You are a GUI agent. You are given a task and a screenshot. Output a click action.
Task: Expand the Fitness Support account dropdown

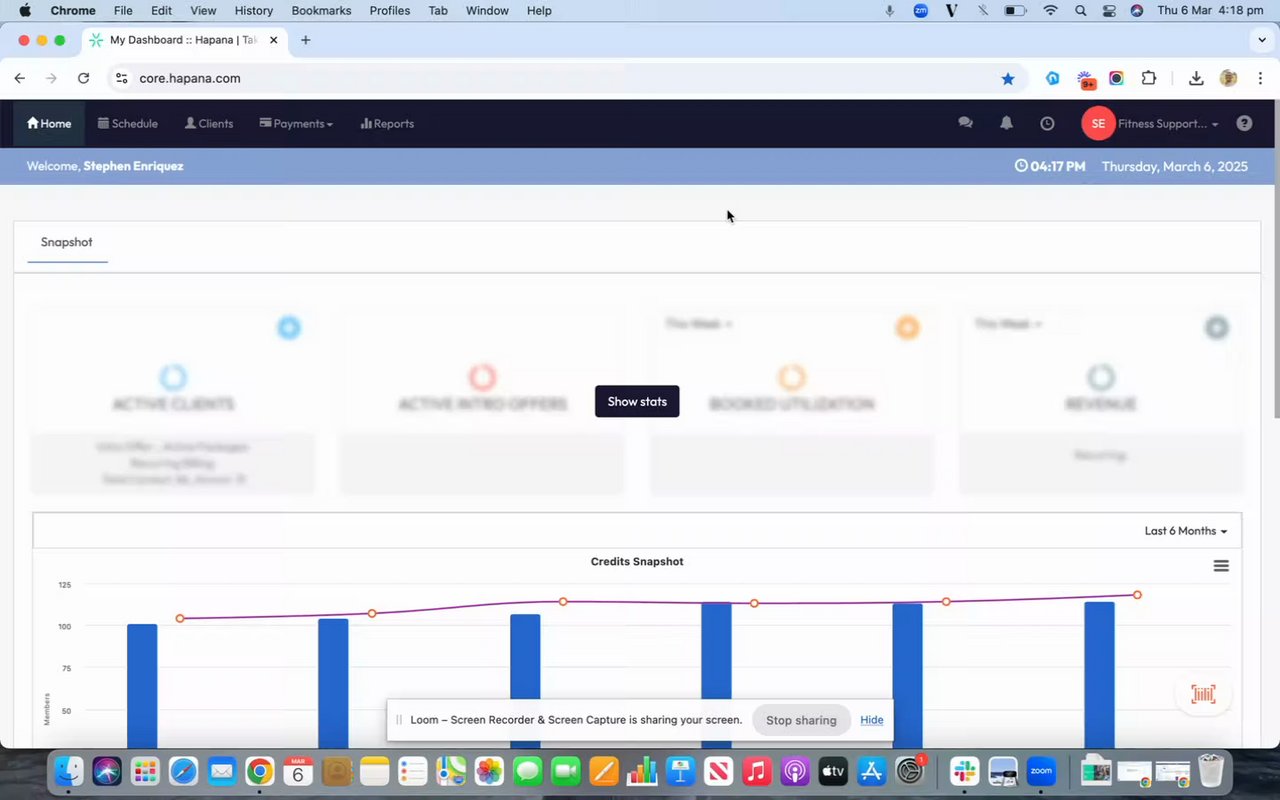(1168, 123)
